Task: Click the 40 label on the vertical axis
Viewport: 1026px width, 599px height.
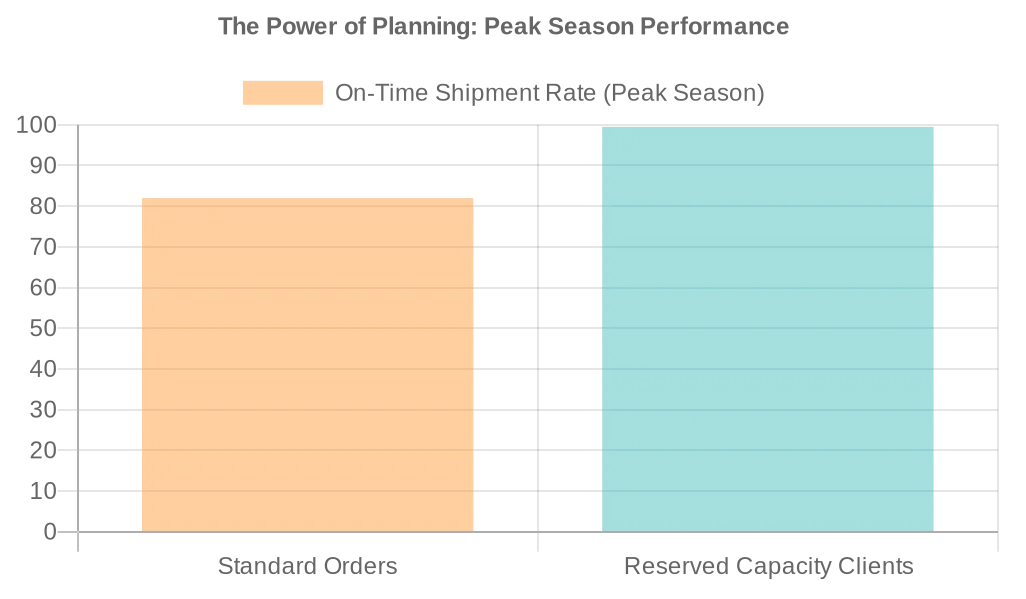Action: (x=42, y=369)
